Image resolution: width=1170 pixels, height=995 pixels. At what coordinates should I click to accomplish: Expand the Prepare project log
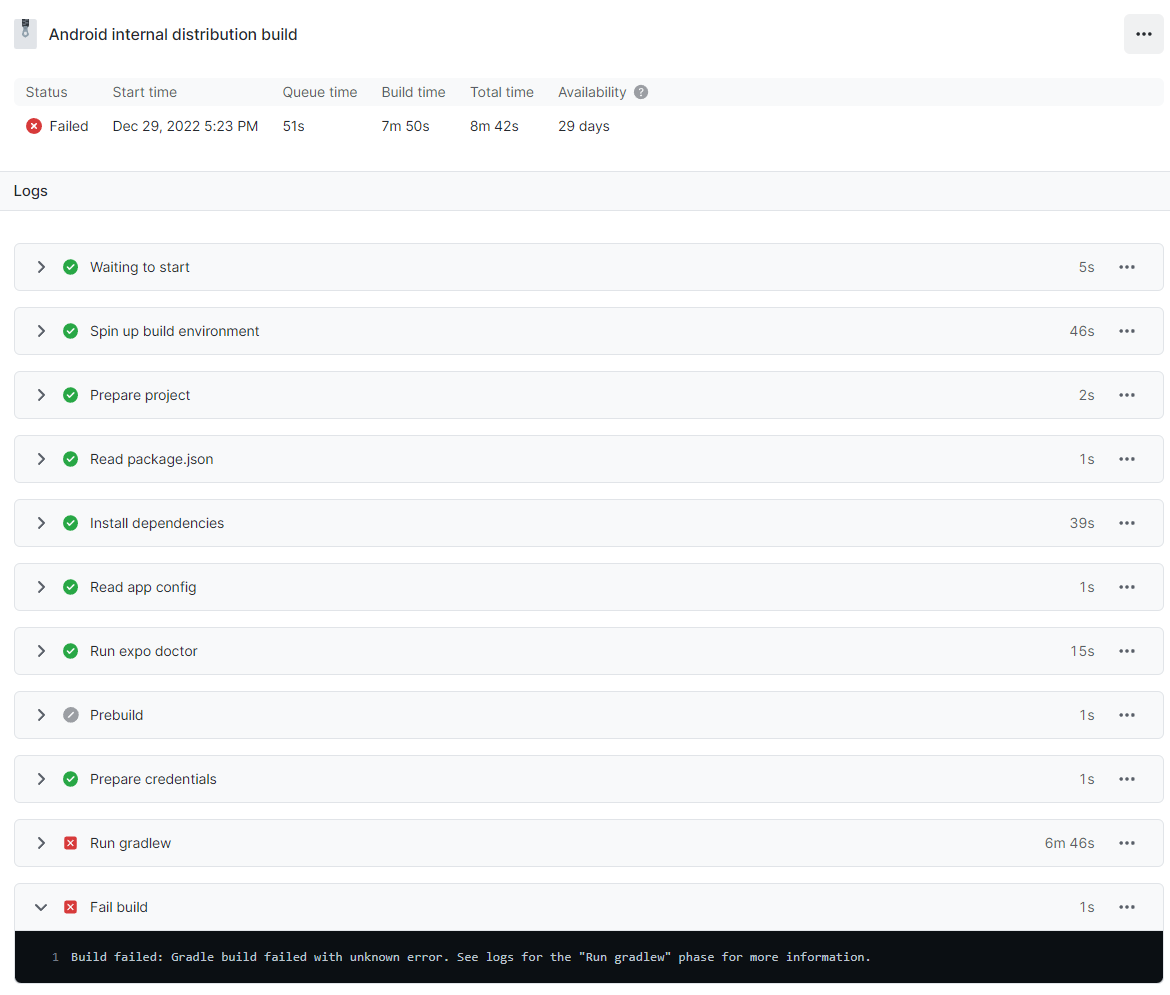tap(41, 396)
